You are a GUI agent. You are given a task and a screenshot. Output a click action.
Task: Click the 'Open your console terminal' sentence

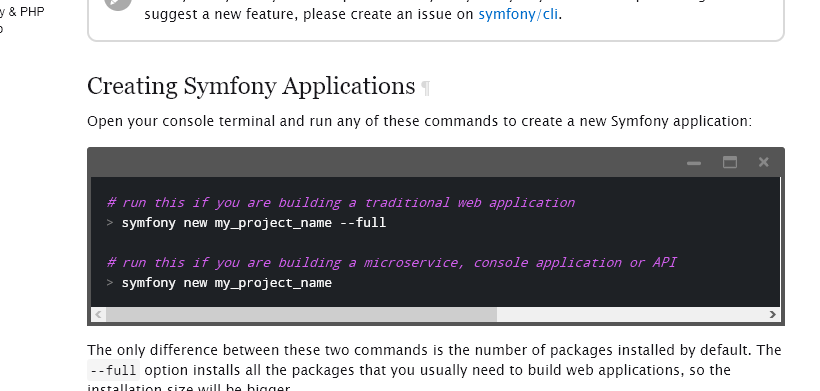(419, 121)
